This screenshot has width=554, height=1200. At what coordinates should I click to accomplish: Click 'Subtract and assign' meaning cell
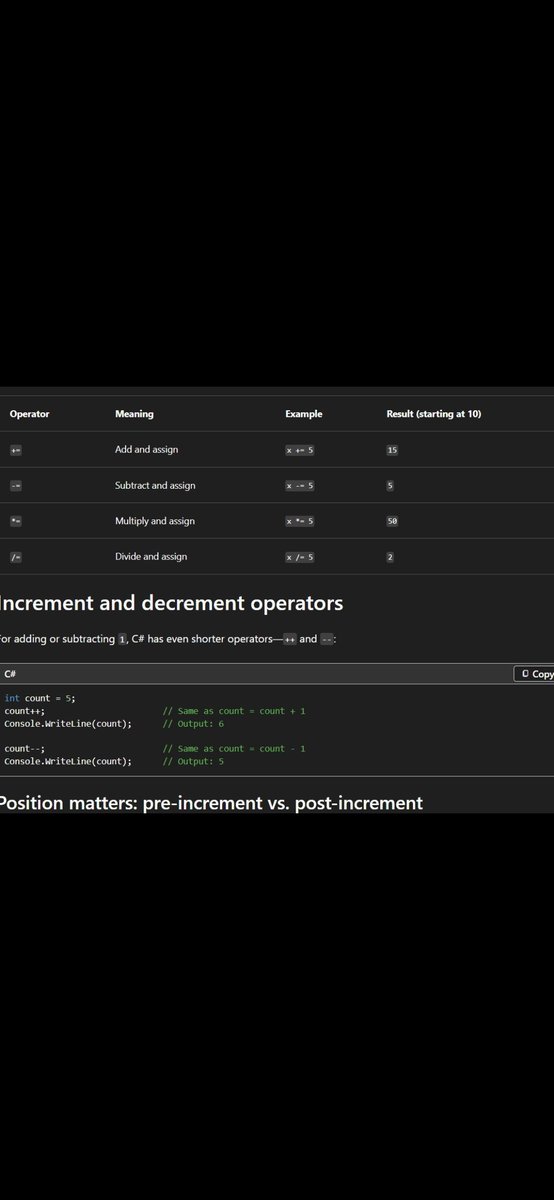pyautogui.click(x=155, y=486)
